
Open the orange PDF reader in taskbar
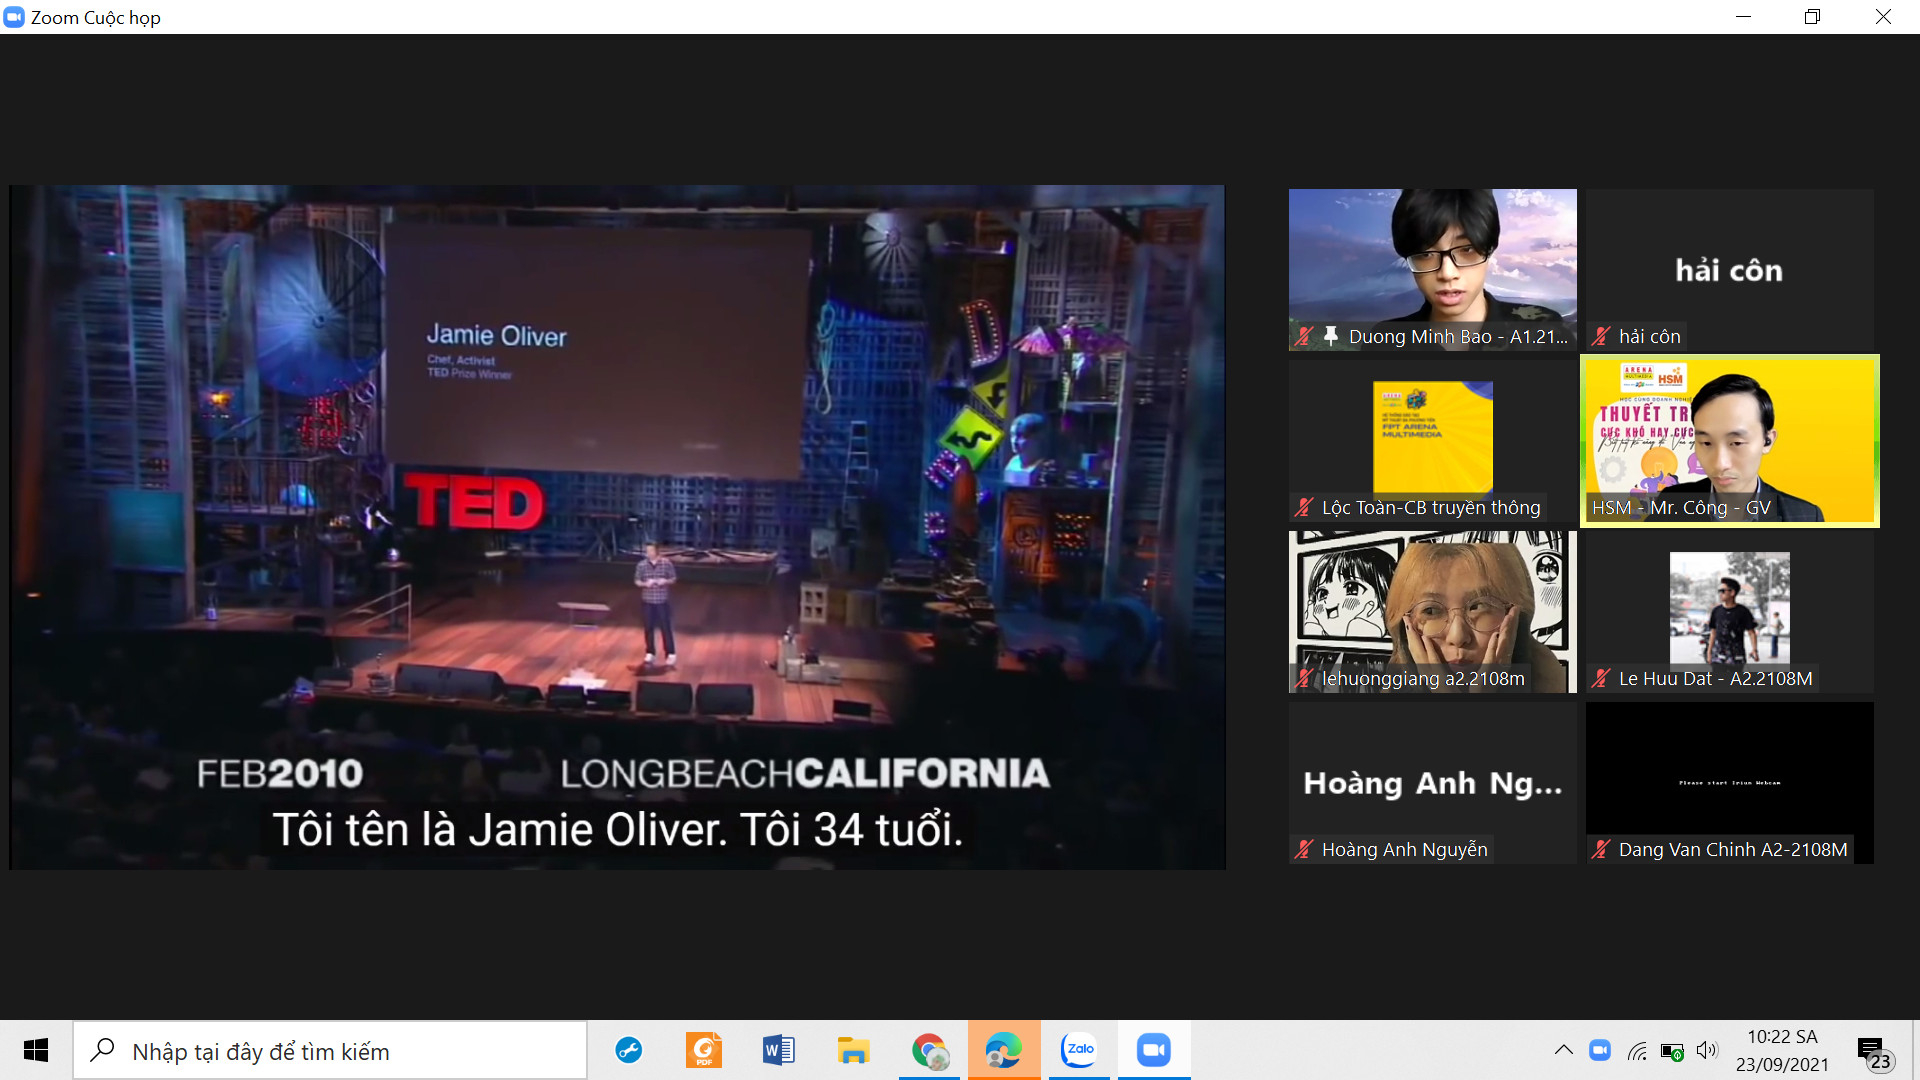[704, 1050]
